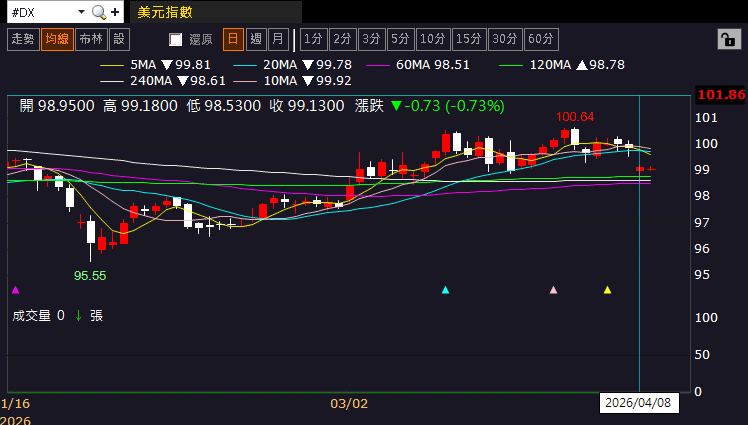Switch to 10分 minute interval
This screenshot has width=748, height=425.
point(433,39)
